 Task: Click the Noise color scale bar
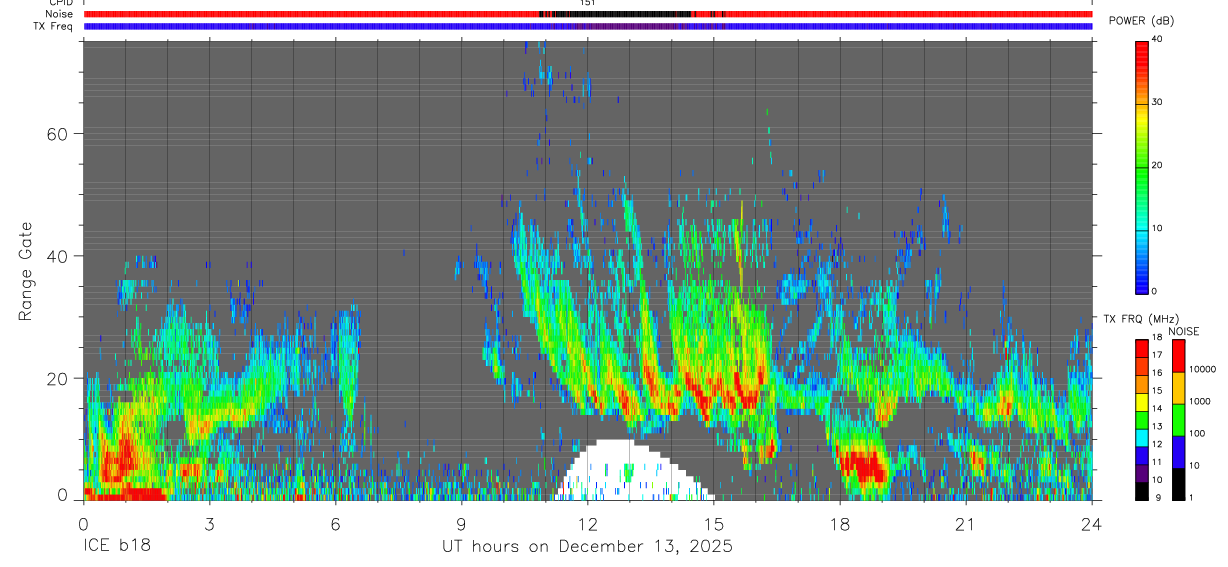(1179, 420)
